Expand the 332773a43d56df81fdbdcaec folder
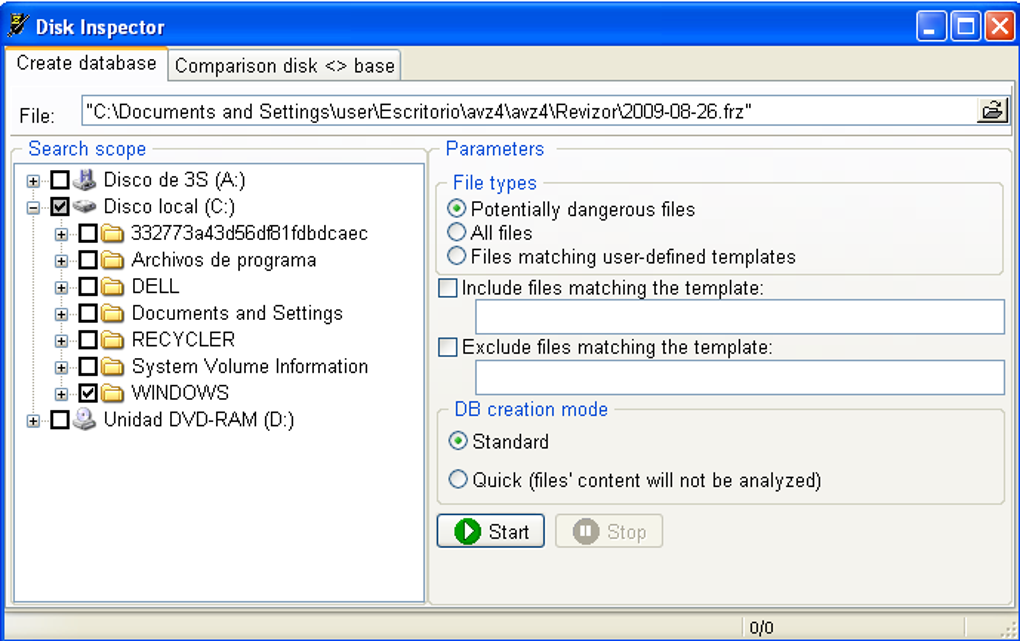 pyautogui.click(x=61, y=234)
